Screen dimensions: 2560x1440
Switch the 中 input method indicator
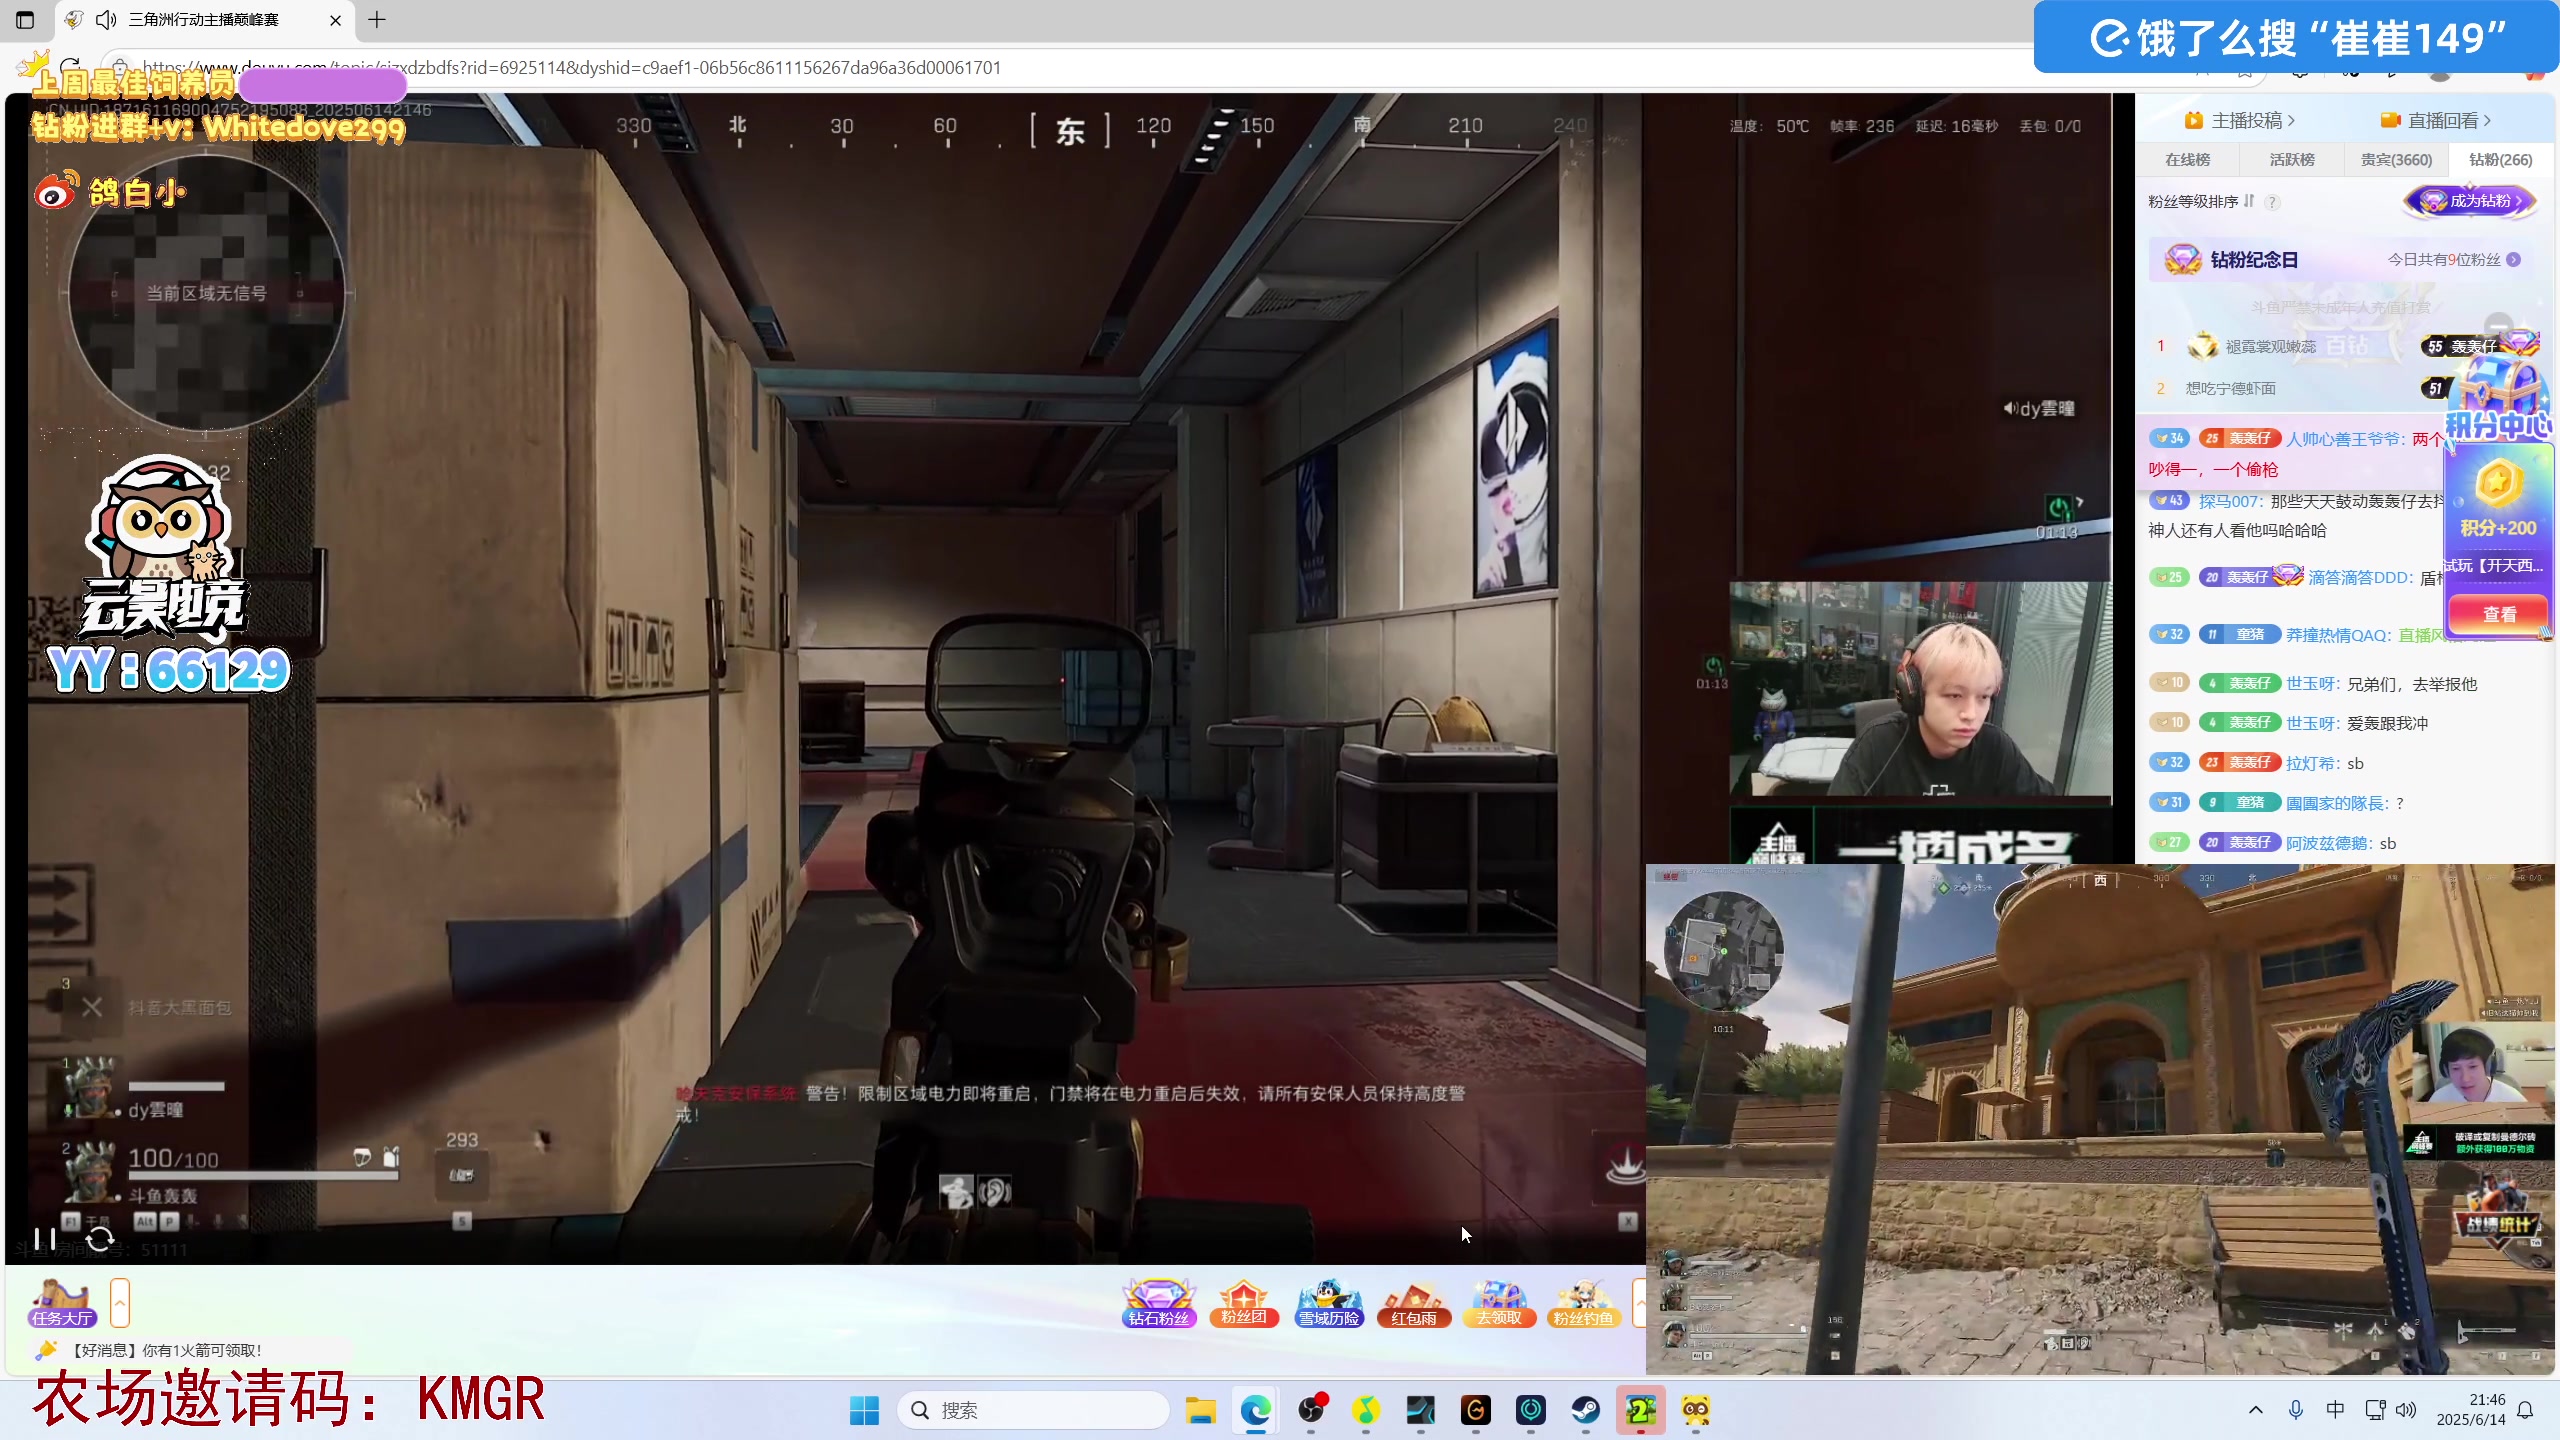tap(2335, 1410)
